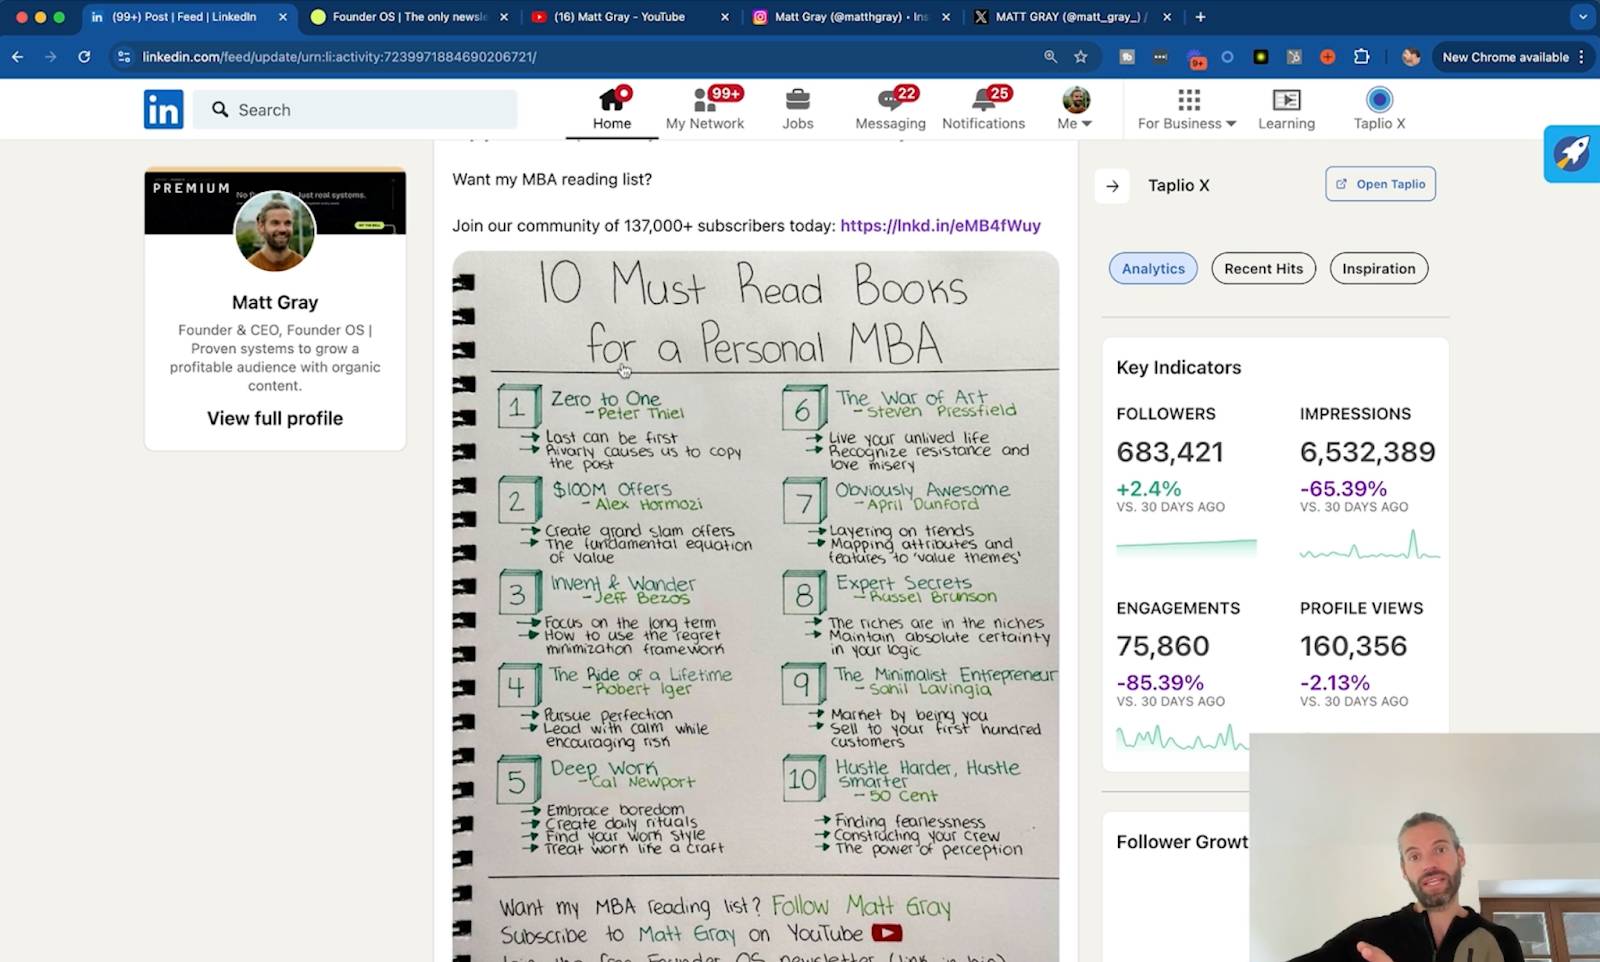The height and width of the screenshot is (962, 1600).
Task: Open the zoom magnifier in address bar
Action: coord(1050,57)
